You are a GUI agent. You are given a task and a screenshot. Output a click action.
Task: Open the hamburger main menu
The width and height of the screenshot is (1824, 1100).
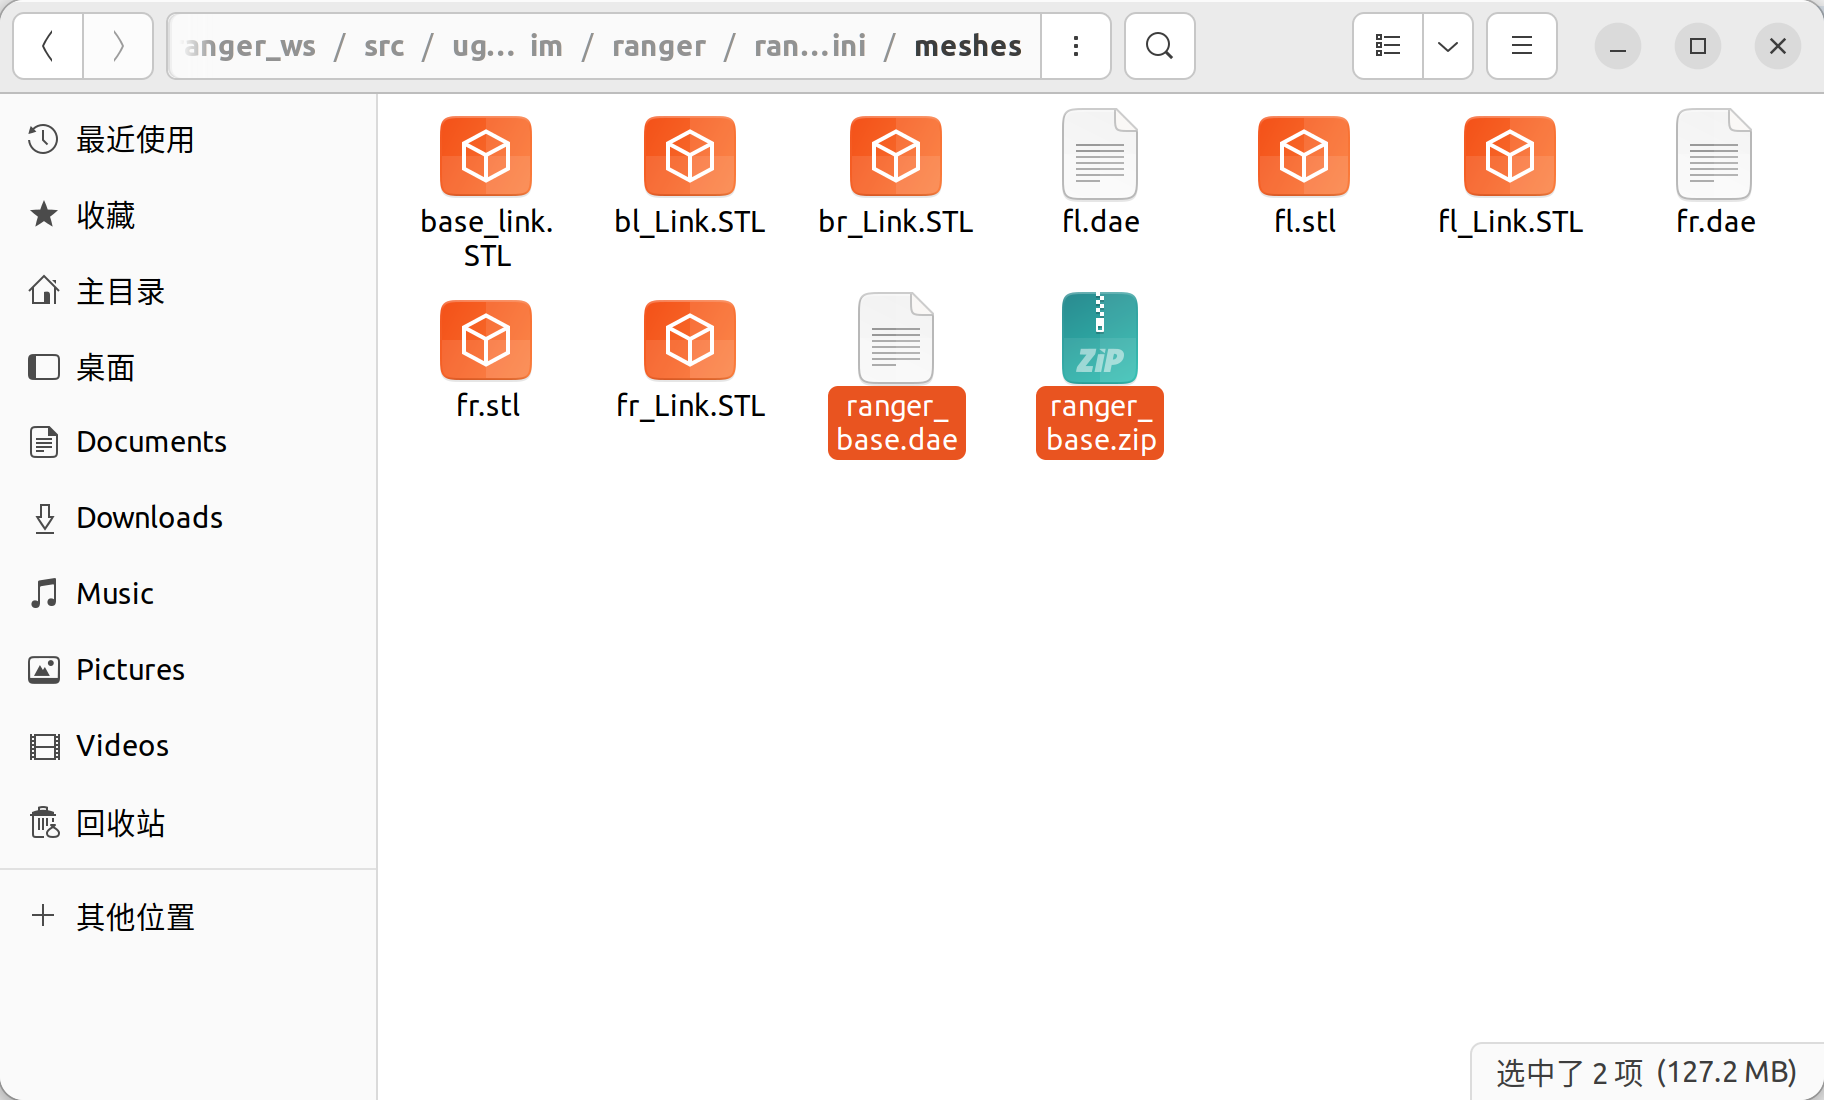[x=1522, y=46]
